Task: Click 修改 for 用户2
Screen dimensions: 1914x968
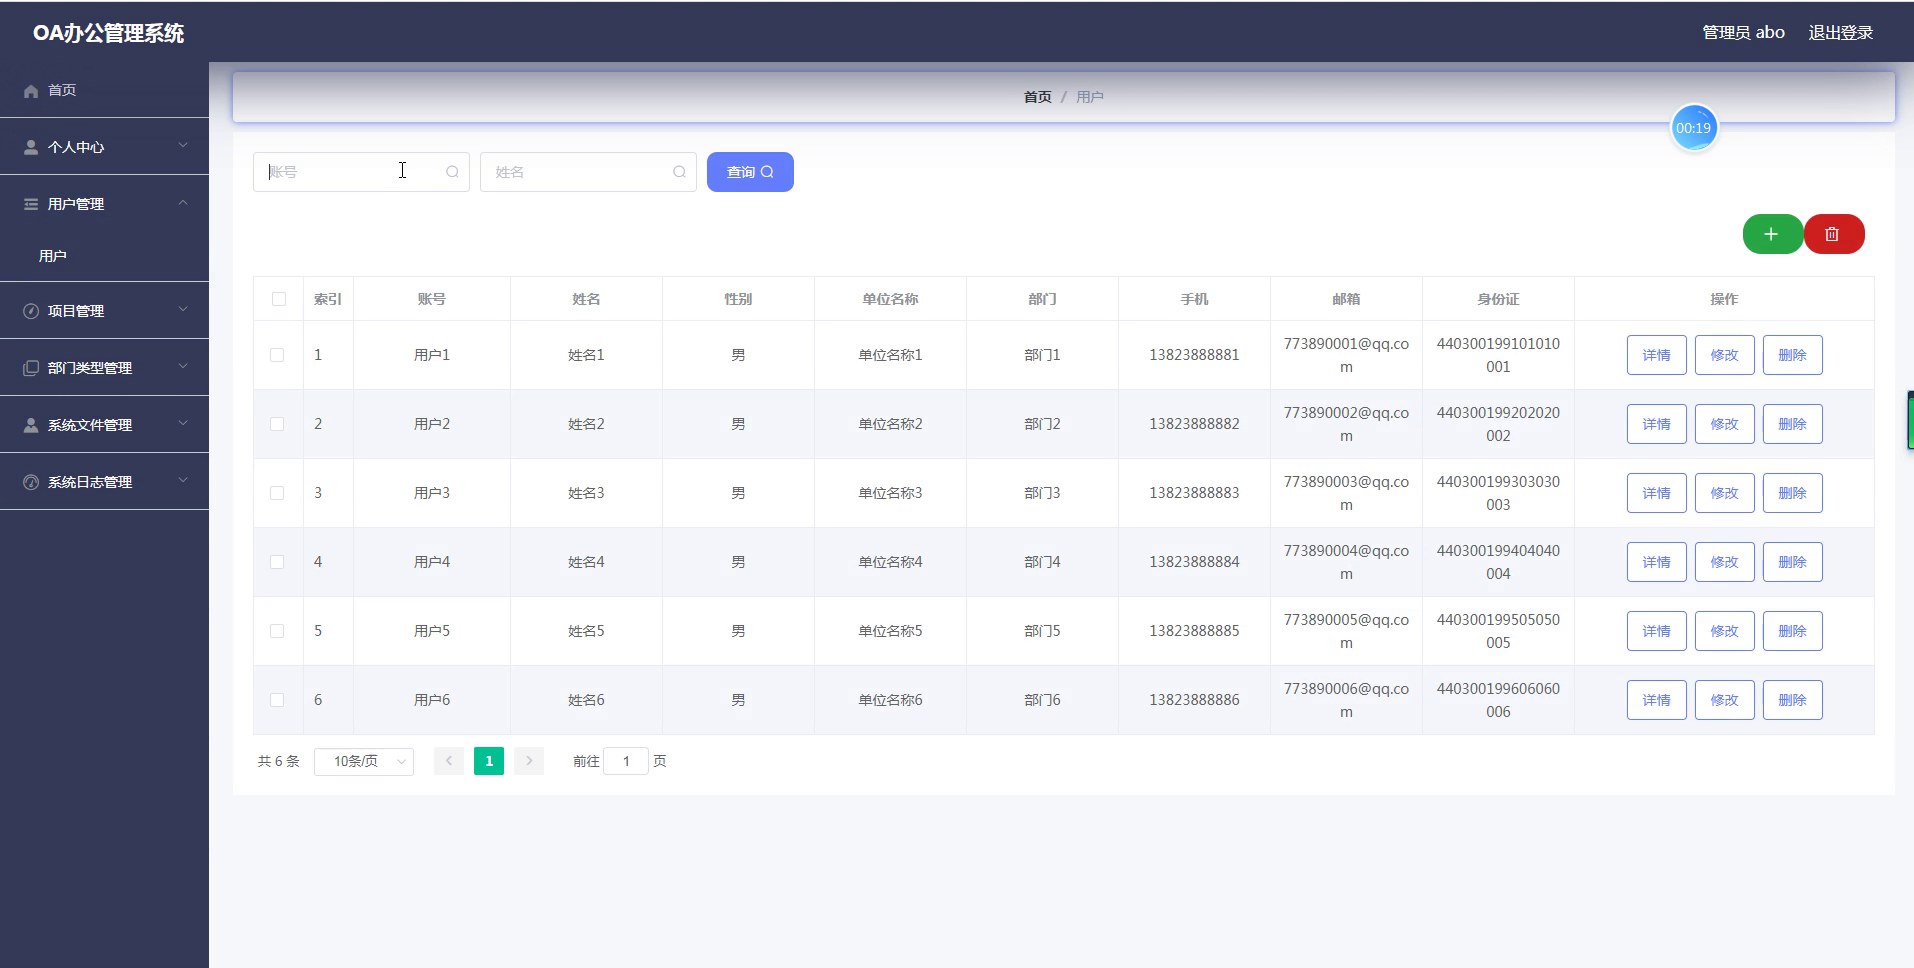Action: click(x=1725, y=424)
